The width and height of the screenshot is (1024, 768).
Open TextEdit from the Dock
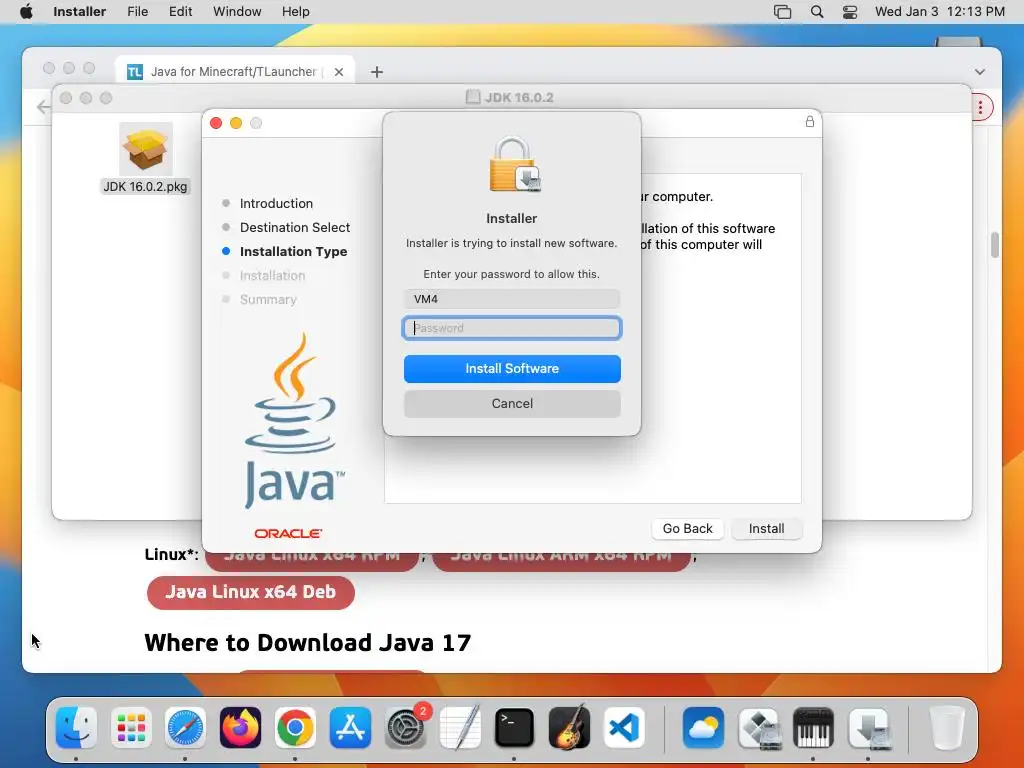click(460, 727)
